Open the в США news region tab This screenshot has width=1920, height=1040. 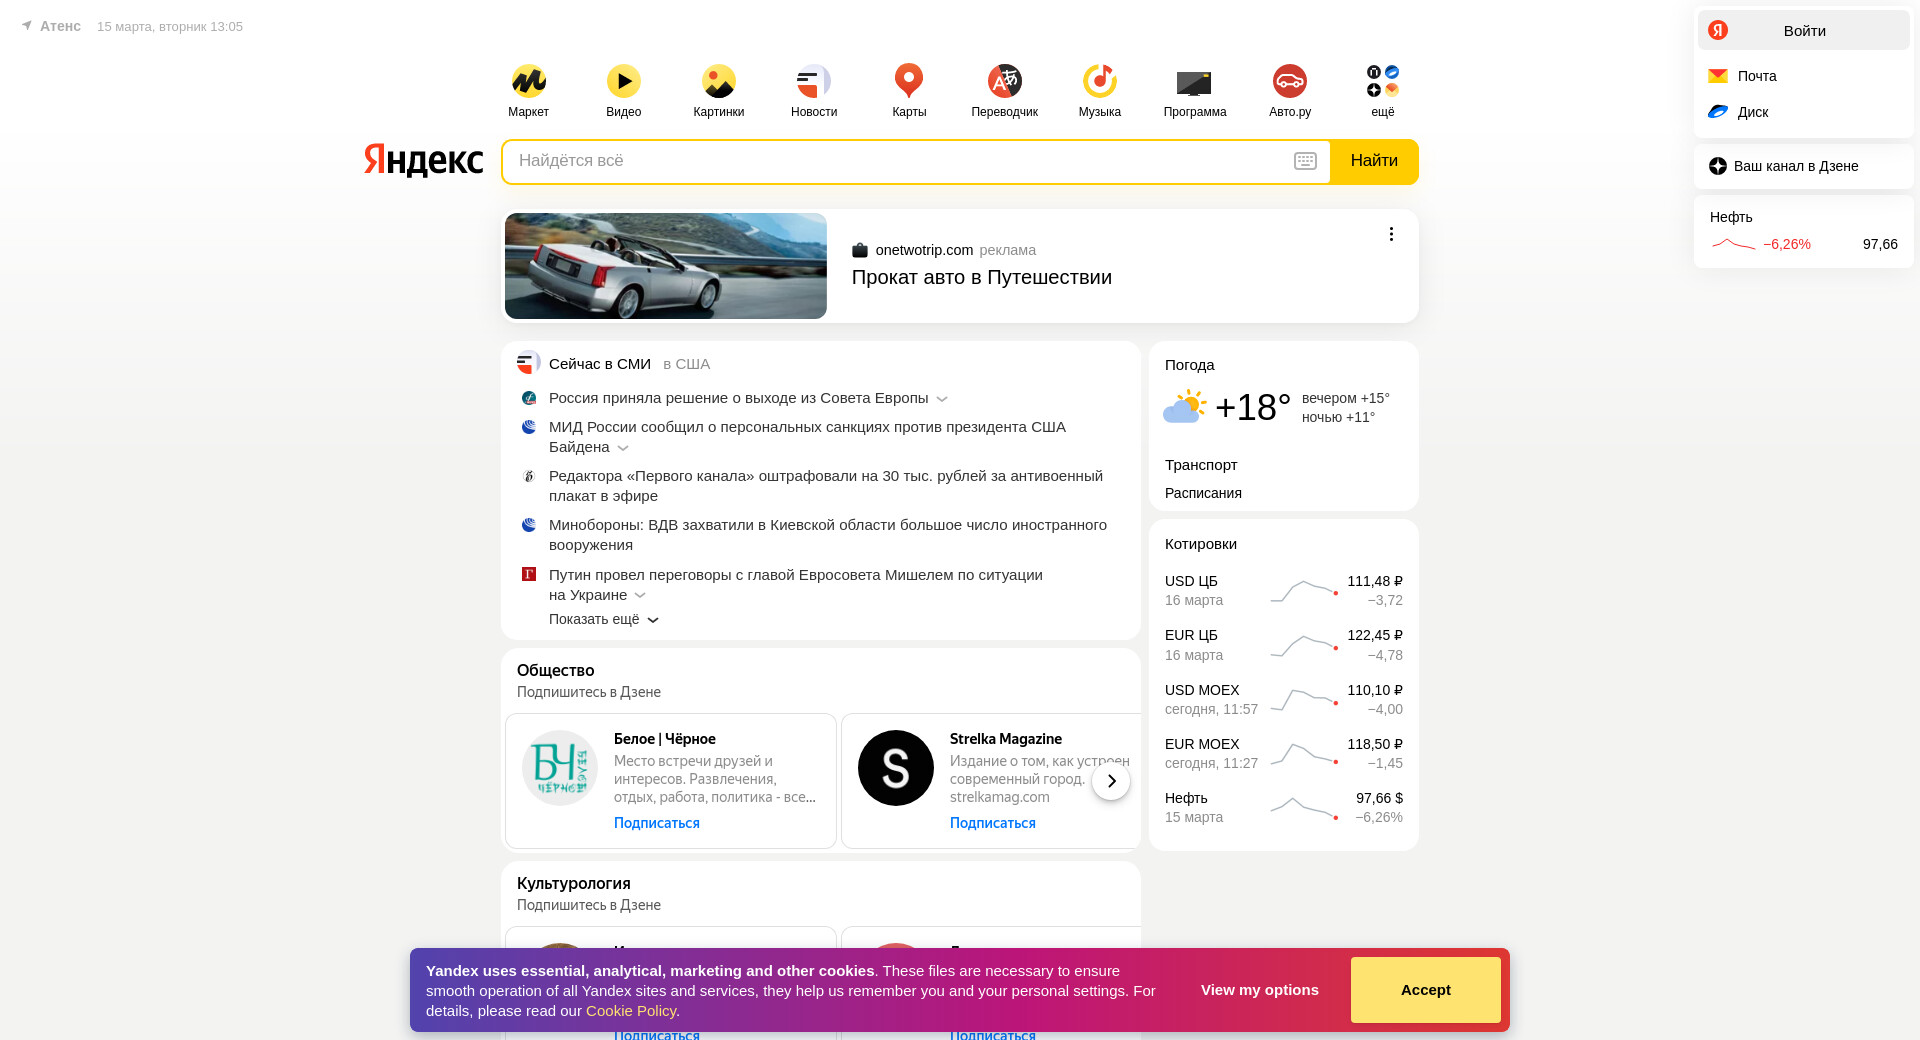click(687, 364)
